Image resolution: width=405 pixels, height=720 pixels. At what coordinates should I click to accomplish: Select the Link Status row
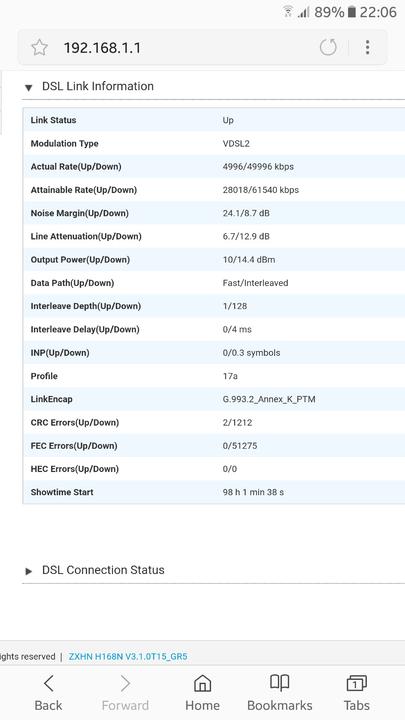click(214, 120)
